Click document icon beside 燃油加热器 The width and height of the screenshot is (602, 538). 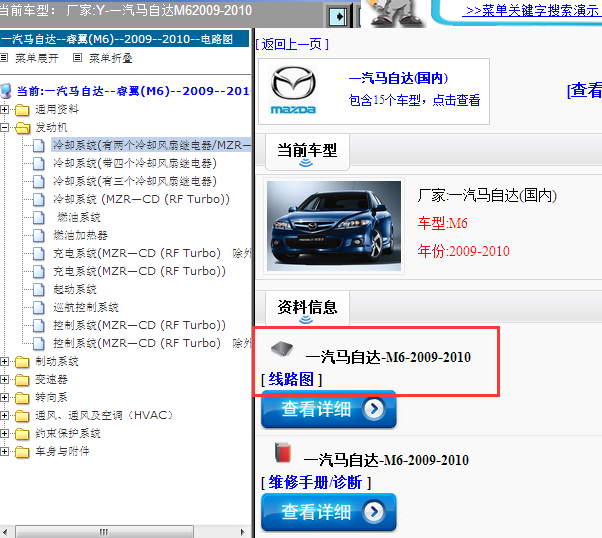pos(39,236)
